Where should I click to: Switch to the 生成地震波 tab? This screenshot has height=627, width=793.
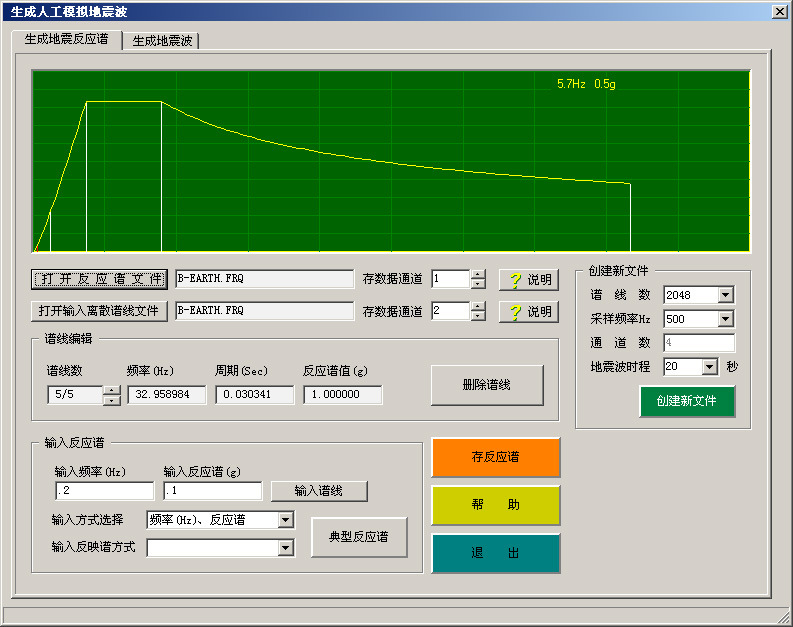[162, 41]
